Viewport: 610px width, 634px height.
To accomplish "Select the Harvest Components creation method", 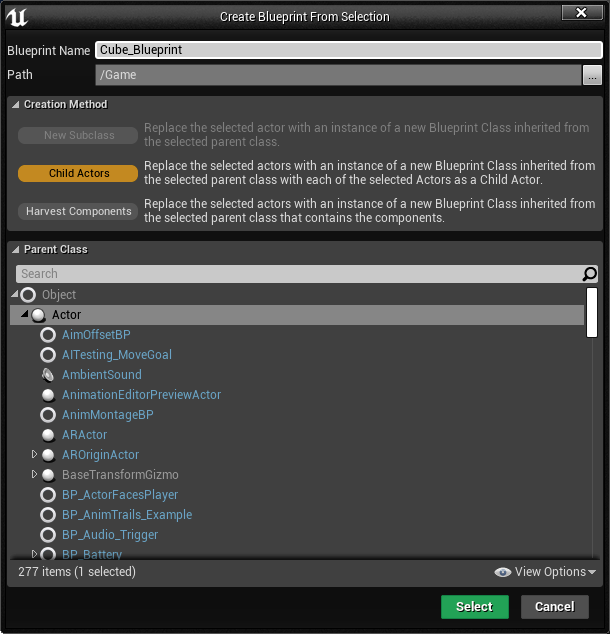I will pyautogui.click(x=78, y=211).
